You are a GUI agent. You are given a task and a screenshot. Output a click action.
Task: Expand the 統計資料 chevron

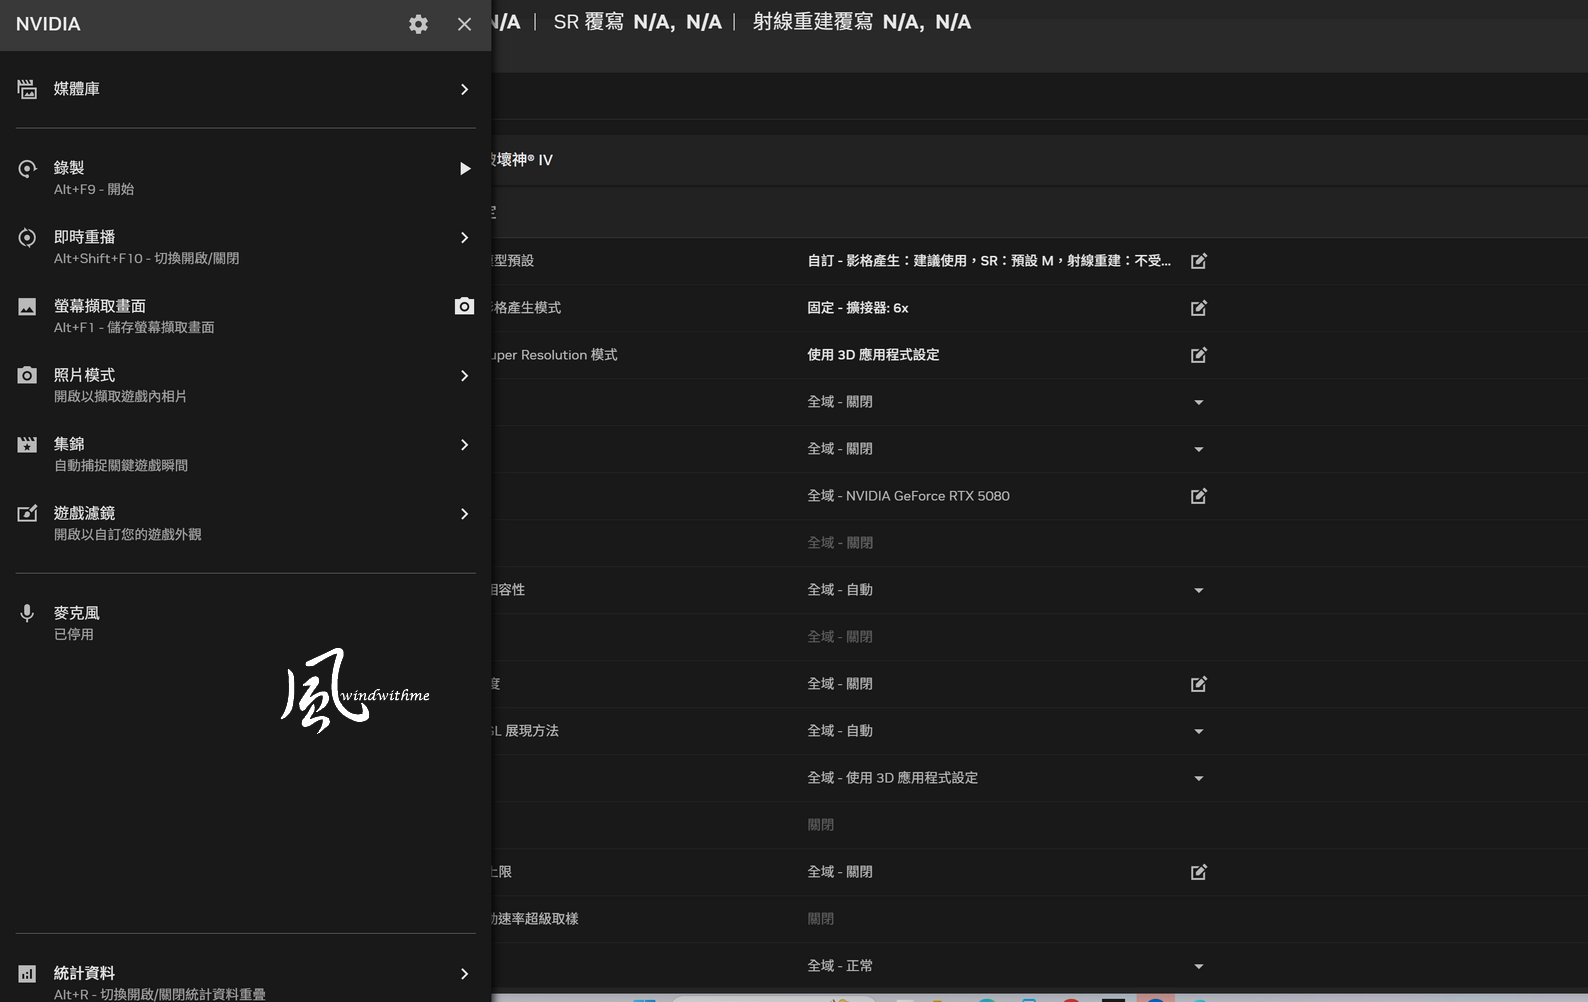[x=464, y=973]
